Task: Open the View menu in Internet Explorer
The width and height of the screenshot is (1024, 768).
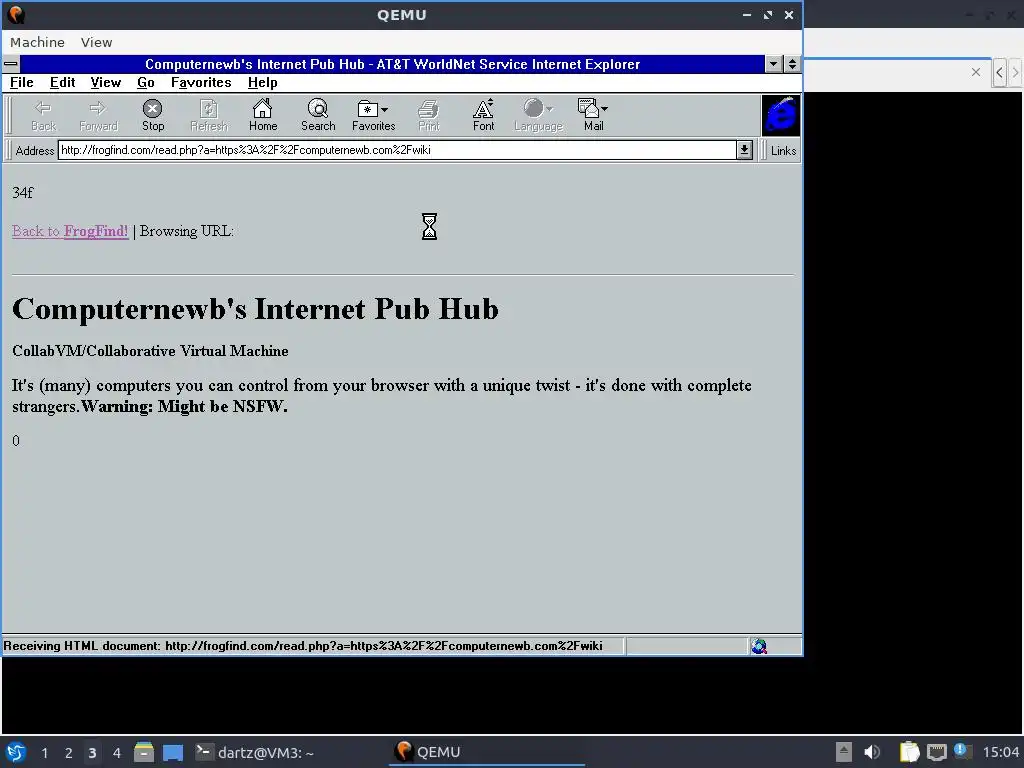Action: click(106, 82)
